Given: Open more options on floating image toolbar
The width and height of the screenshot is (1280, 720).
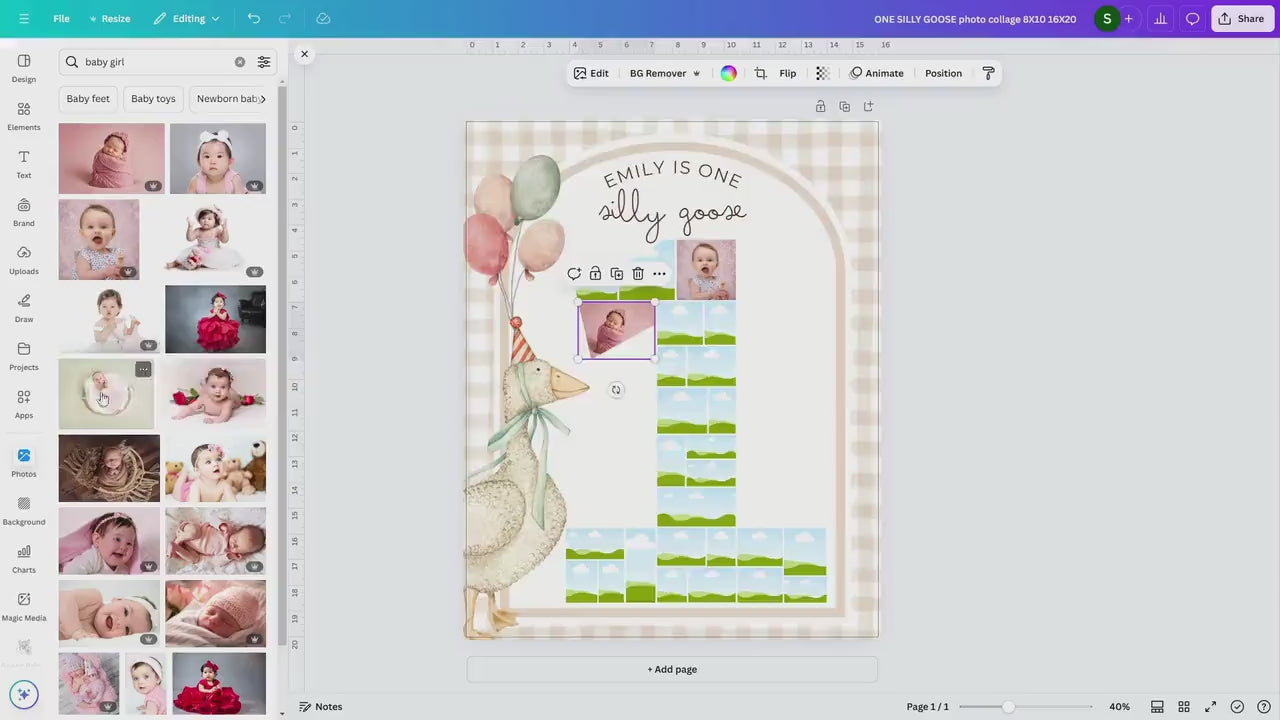Looking at the screenshot, I should [x=659, y=274].
